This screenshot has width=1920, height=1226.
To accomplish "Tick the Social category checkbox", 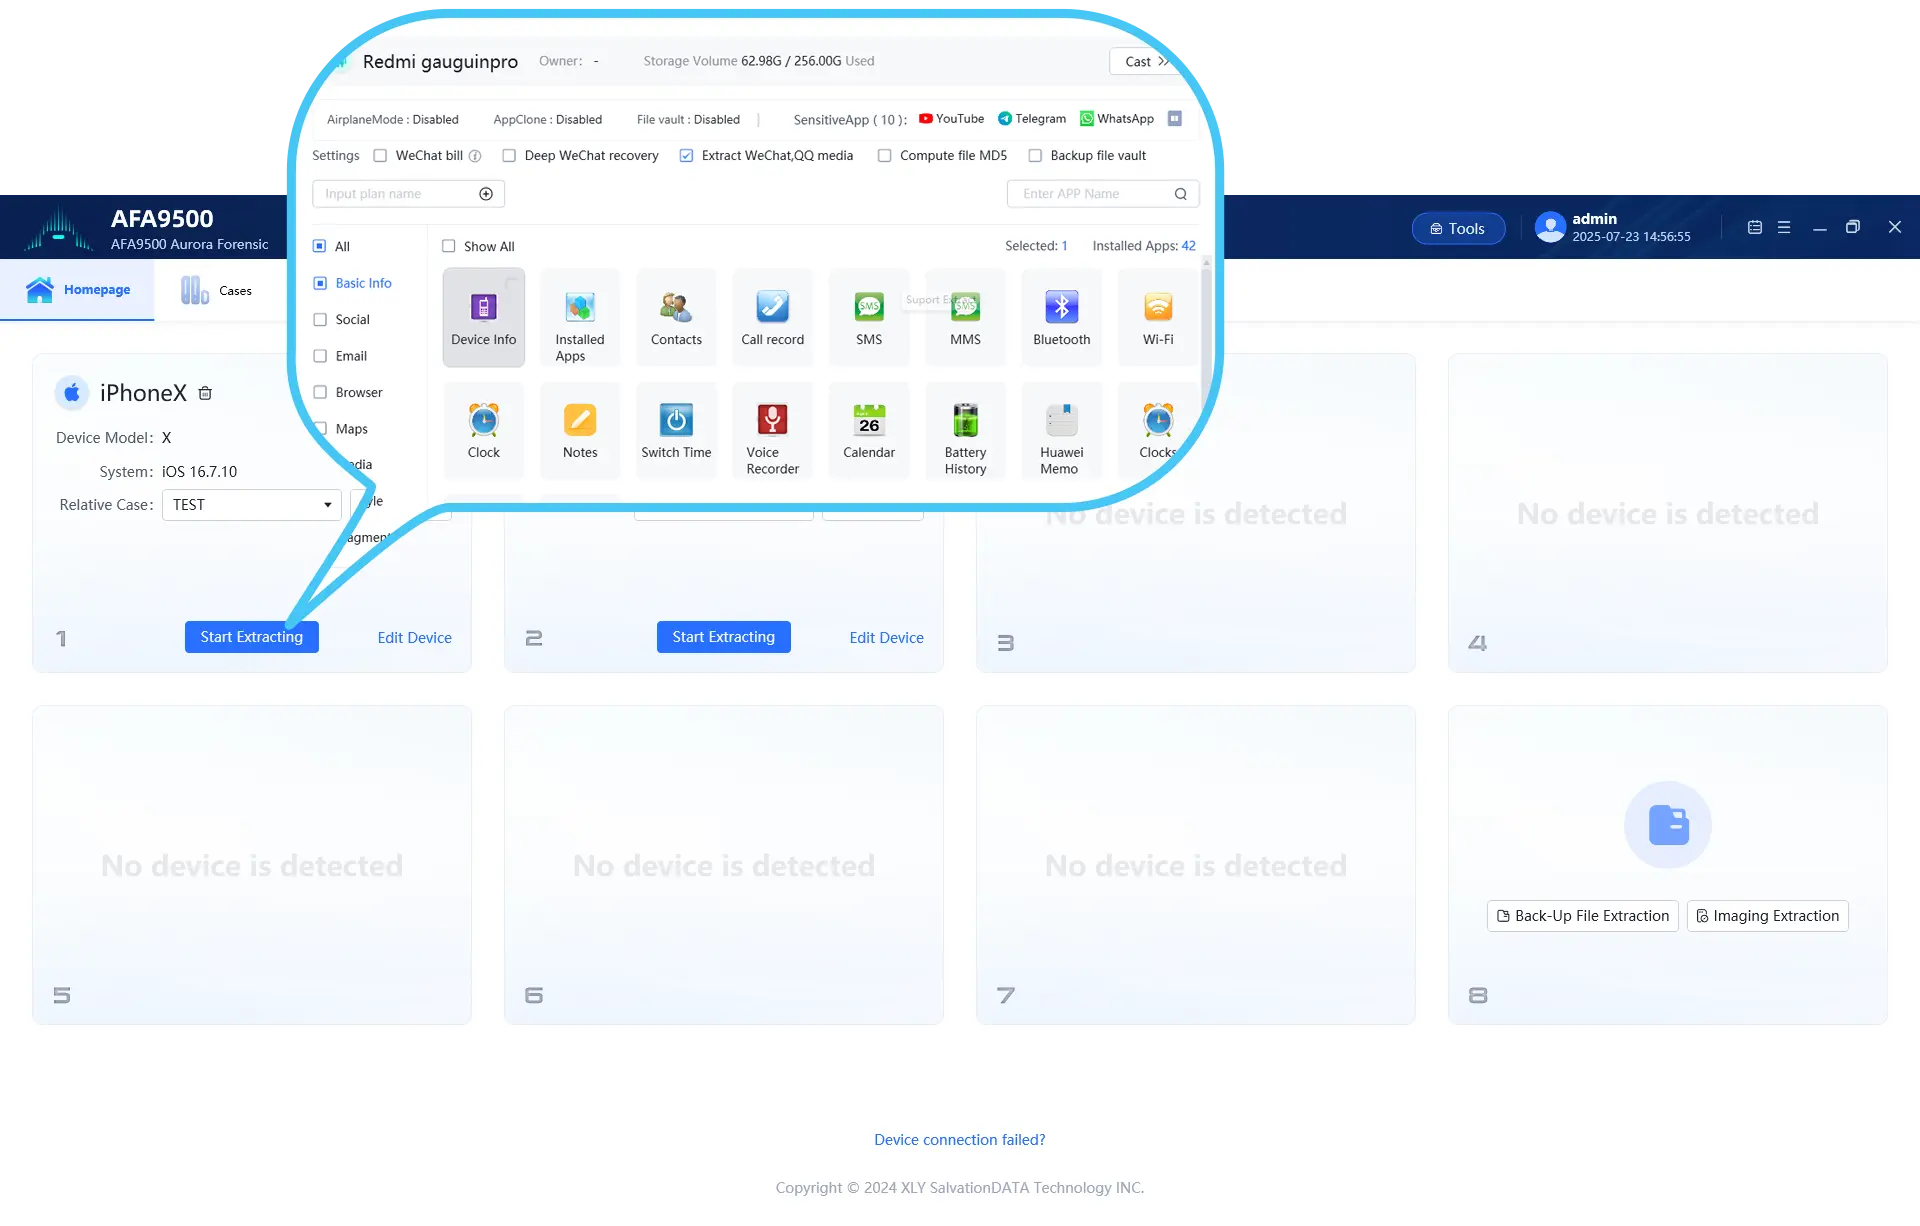I will (320, 320).
